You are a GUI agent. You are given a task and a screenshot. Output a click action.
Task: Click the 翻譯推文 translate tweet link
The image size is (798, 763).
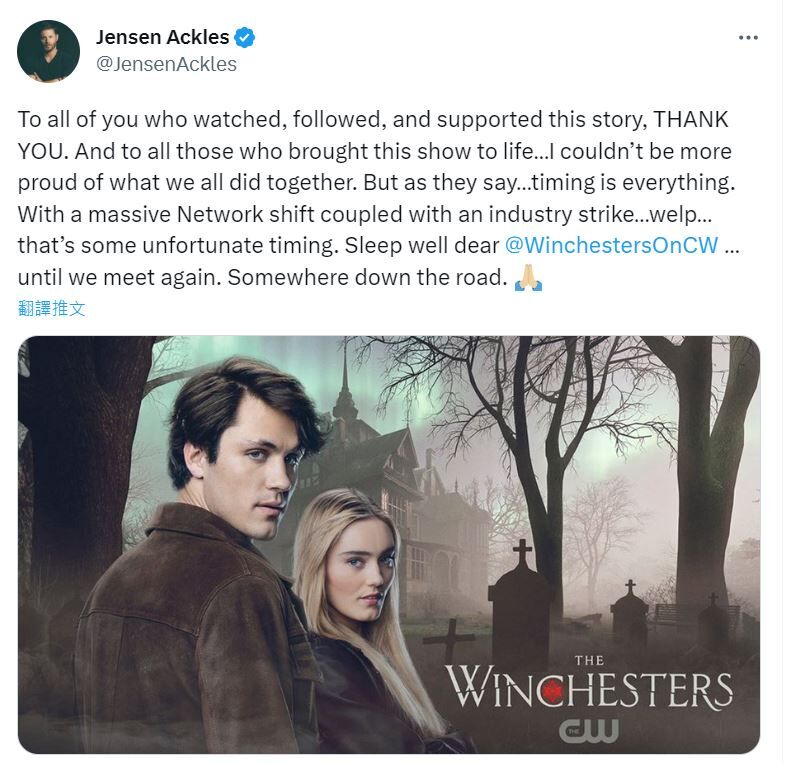51,308
